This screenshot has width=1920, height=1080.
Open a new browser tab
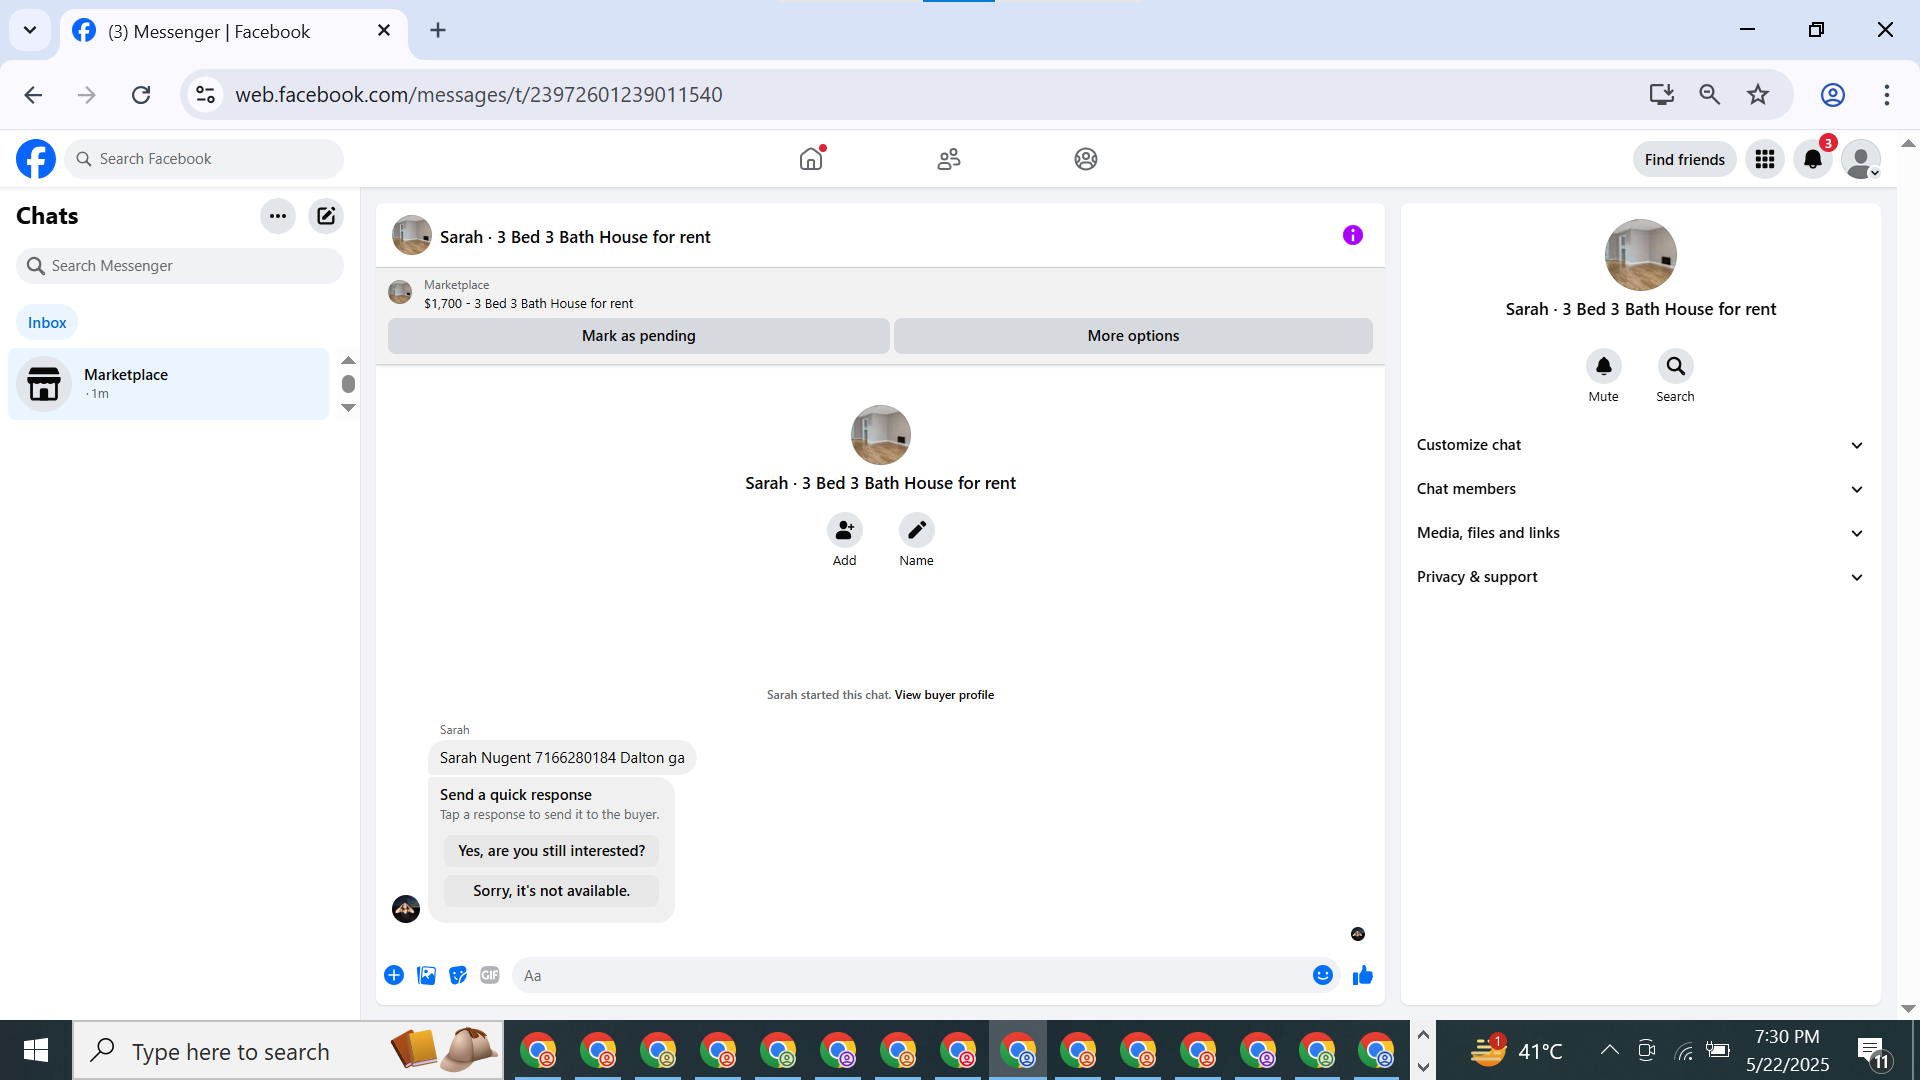tap(438, 30)
